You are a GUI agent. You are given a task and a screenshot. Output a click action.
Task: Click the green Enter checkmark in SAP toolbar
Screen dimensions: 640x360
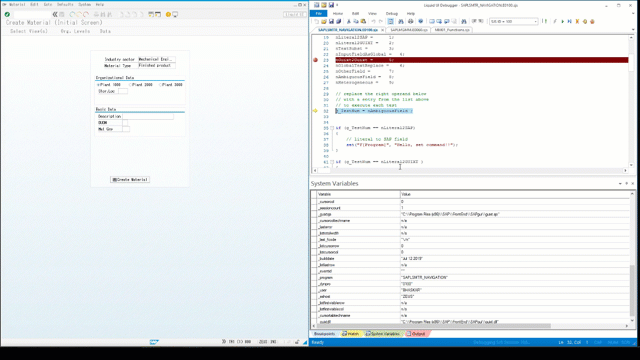coord(7,14)
